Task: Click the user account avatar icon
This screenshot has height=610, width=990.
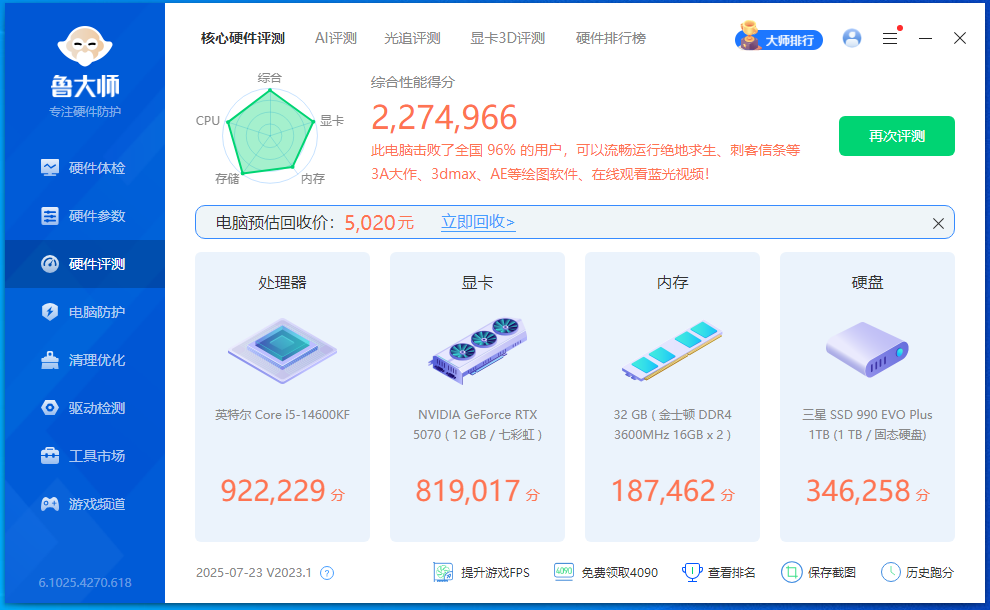Action: click(x=852, y=39)
